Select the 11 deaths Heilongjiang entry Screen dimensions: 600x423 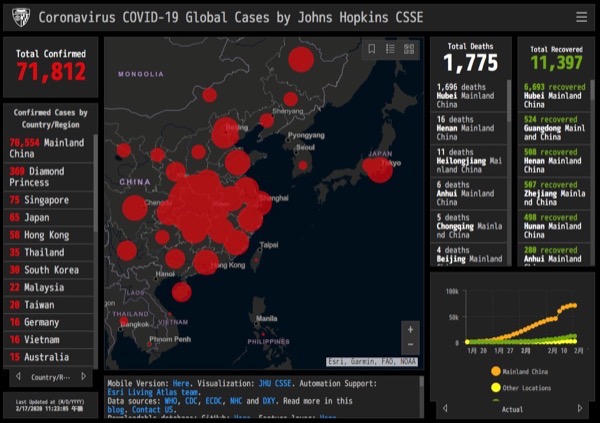[469, 161]
